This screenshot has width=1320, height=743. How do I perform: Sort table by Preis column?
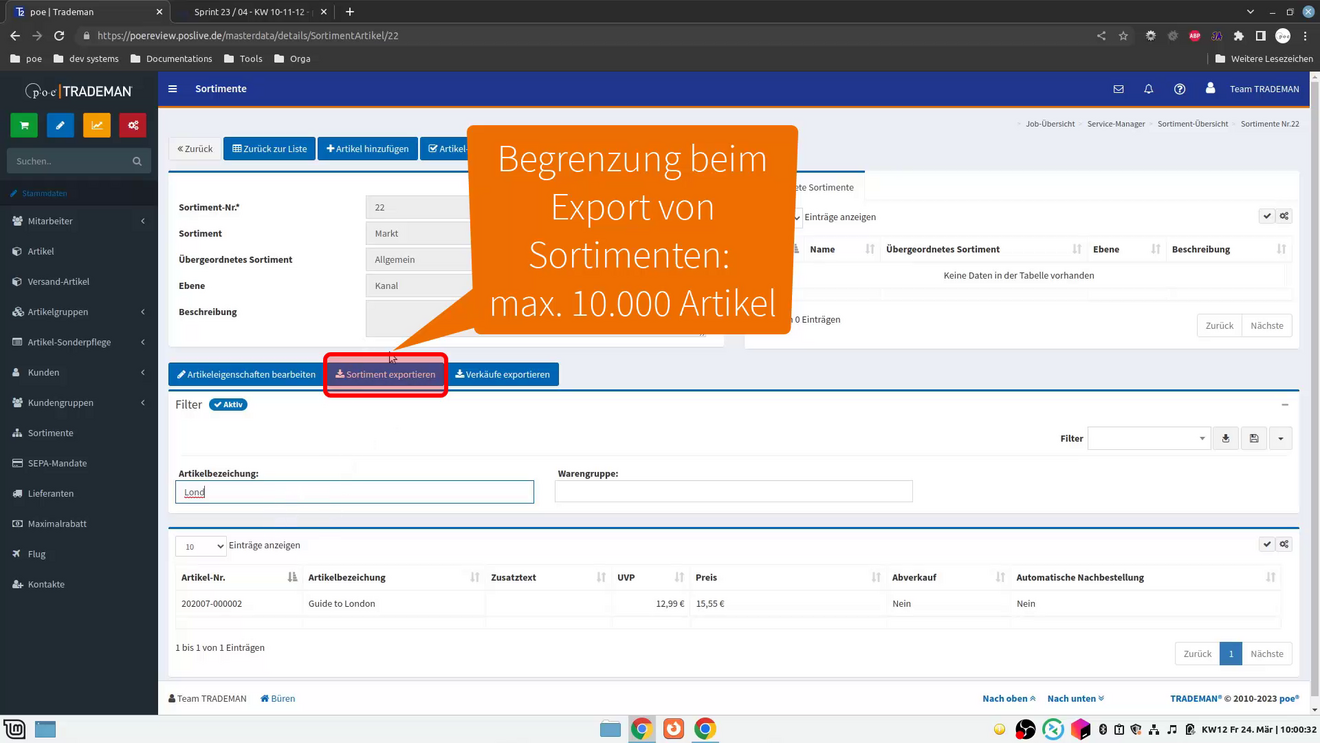(x=787, y=577)
